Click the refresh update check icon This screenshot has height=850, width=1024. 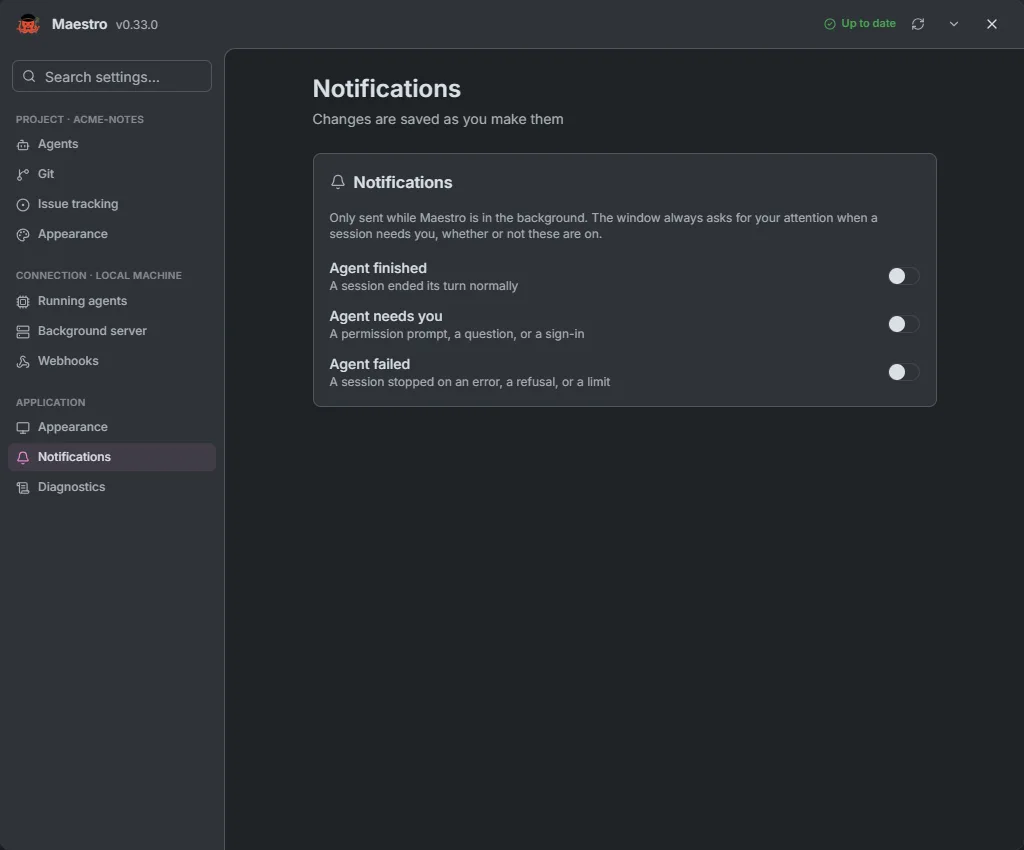pos(918,24)
